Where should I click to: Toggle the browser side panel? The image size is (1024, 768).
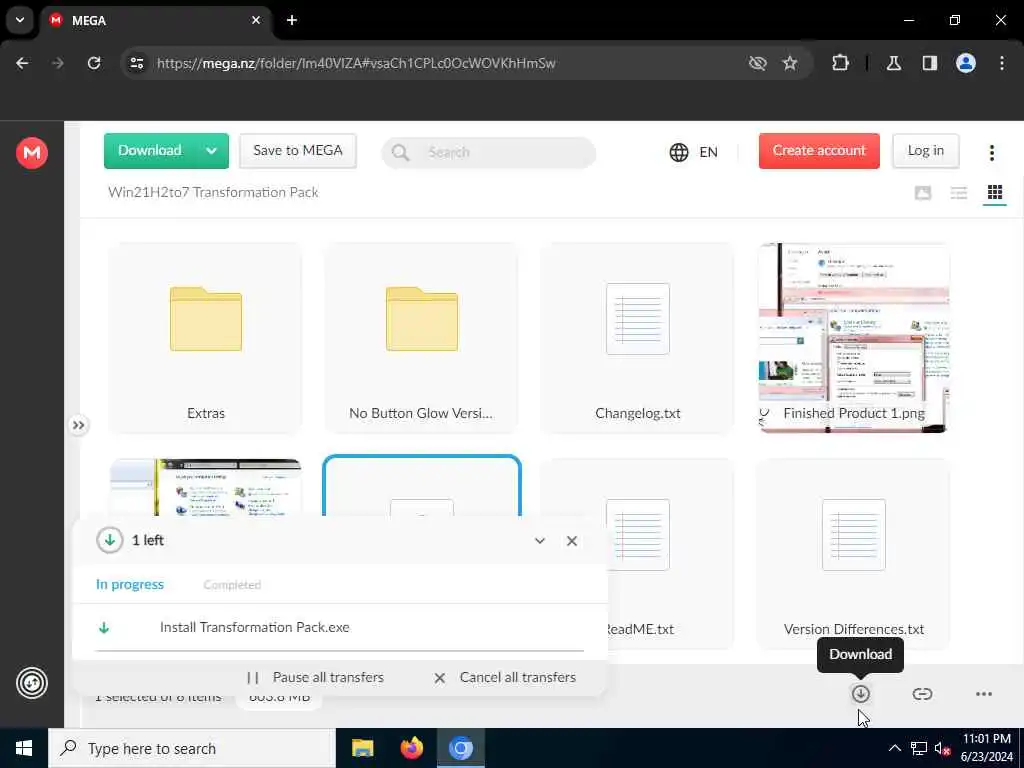coord(930,63)
